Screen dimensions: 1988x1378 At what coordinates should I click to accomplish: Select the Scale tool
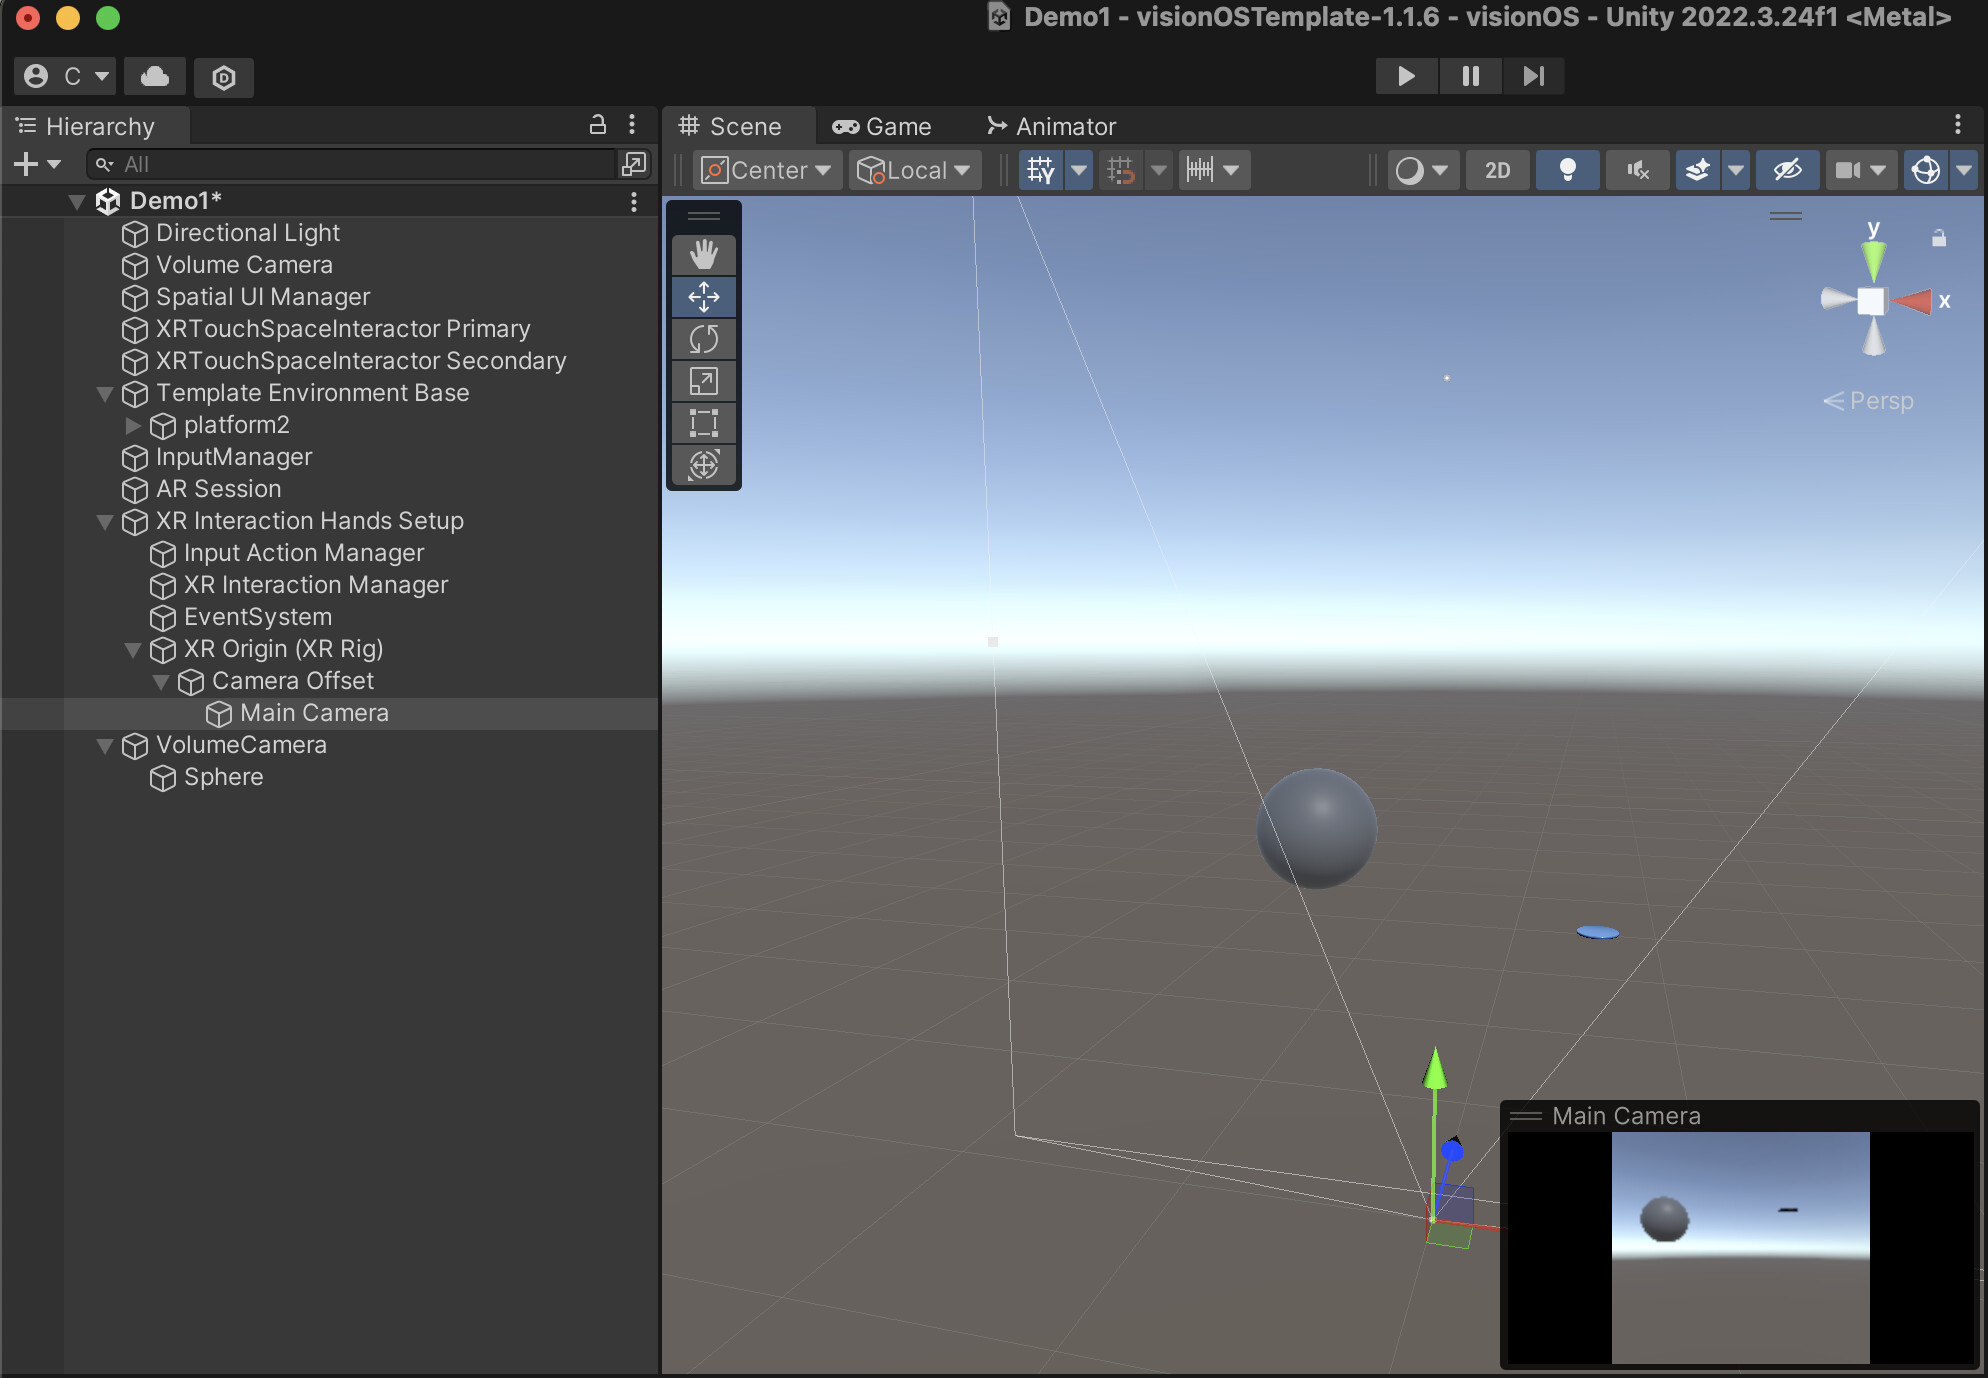click(x=704, y=380)
